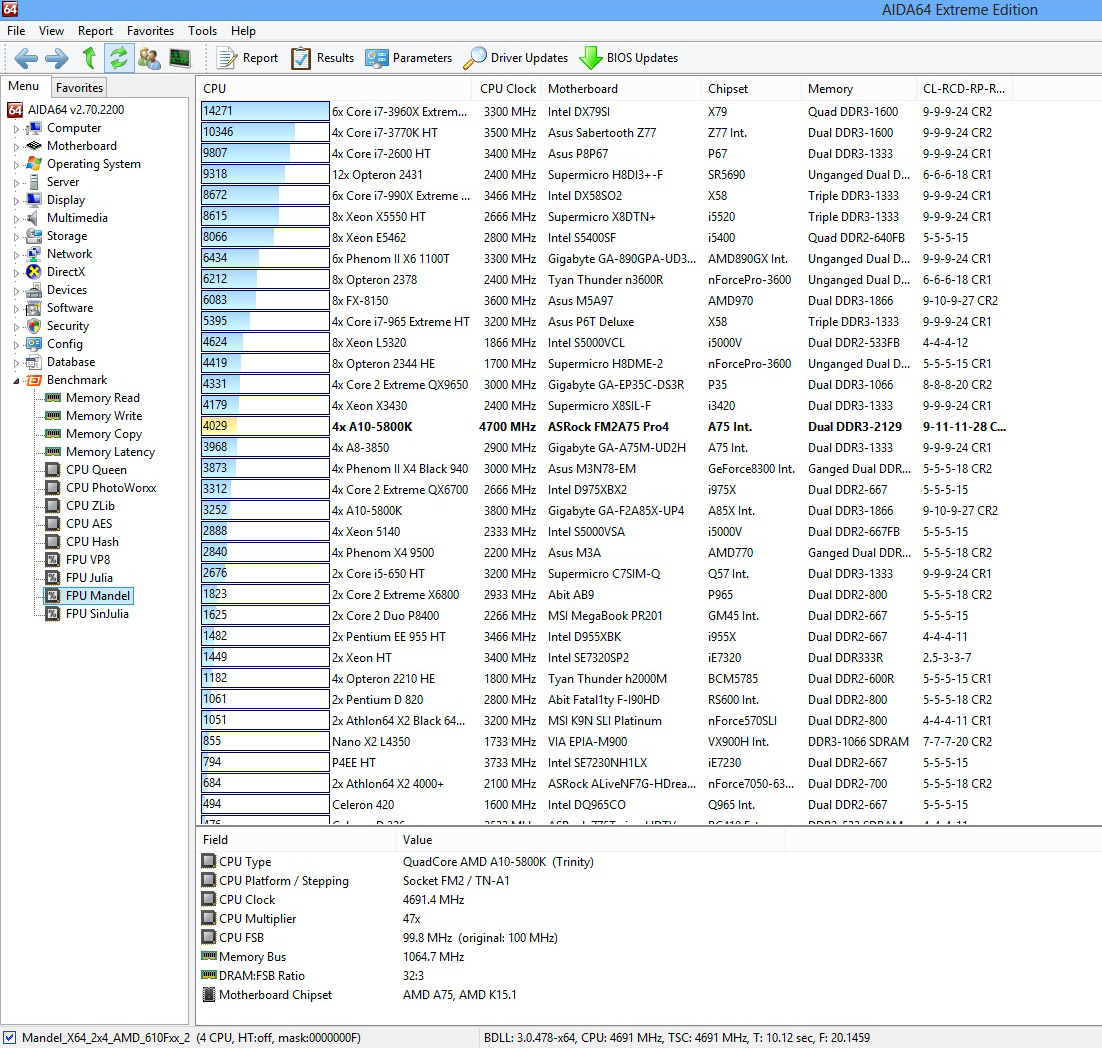Viewport: 1102px width, 1048px height.
Task: Open the View menu
Action: coord(51,31)
